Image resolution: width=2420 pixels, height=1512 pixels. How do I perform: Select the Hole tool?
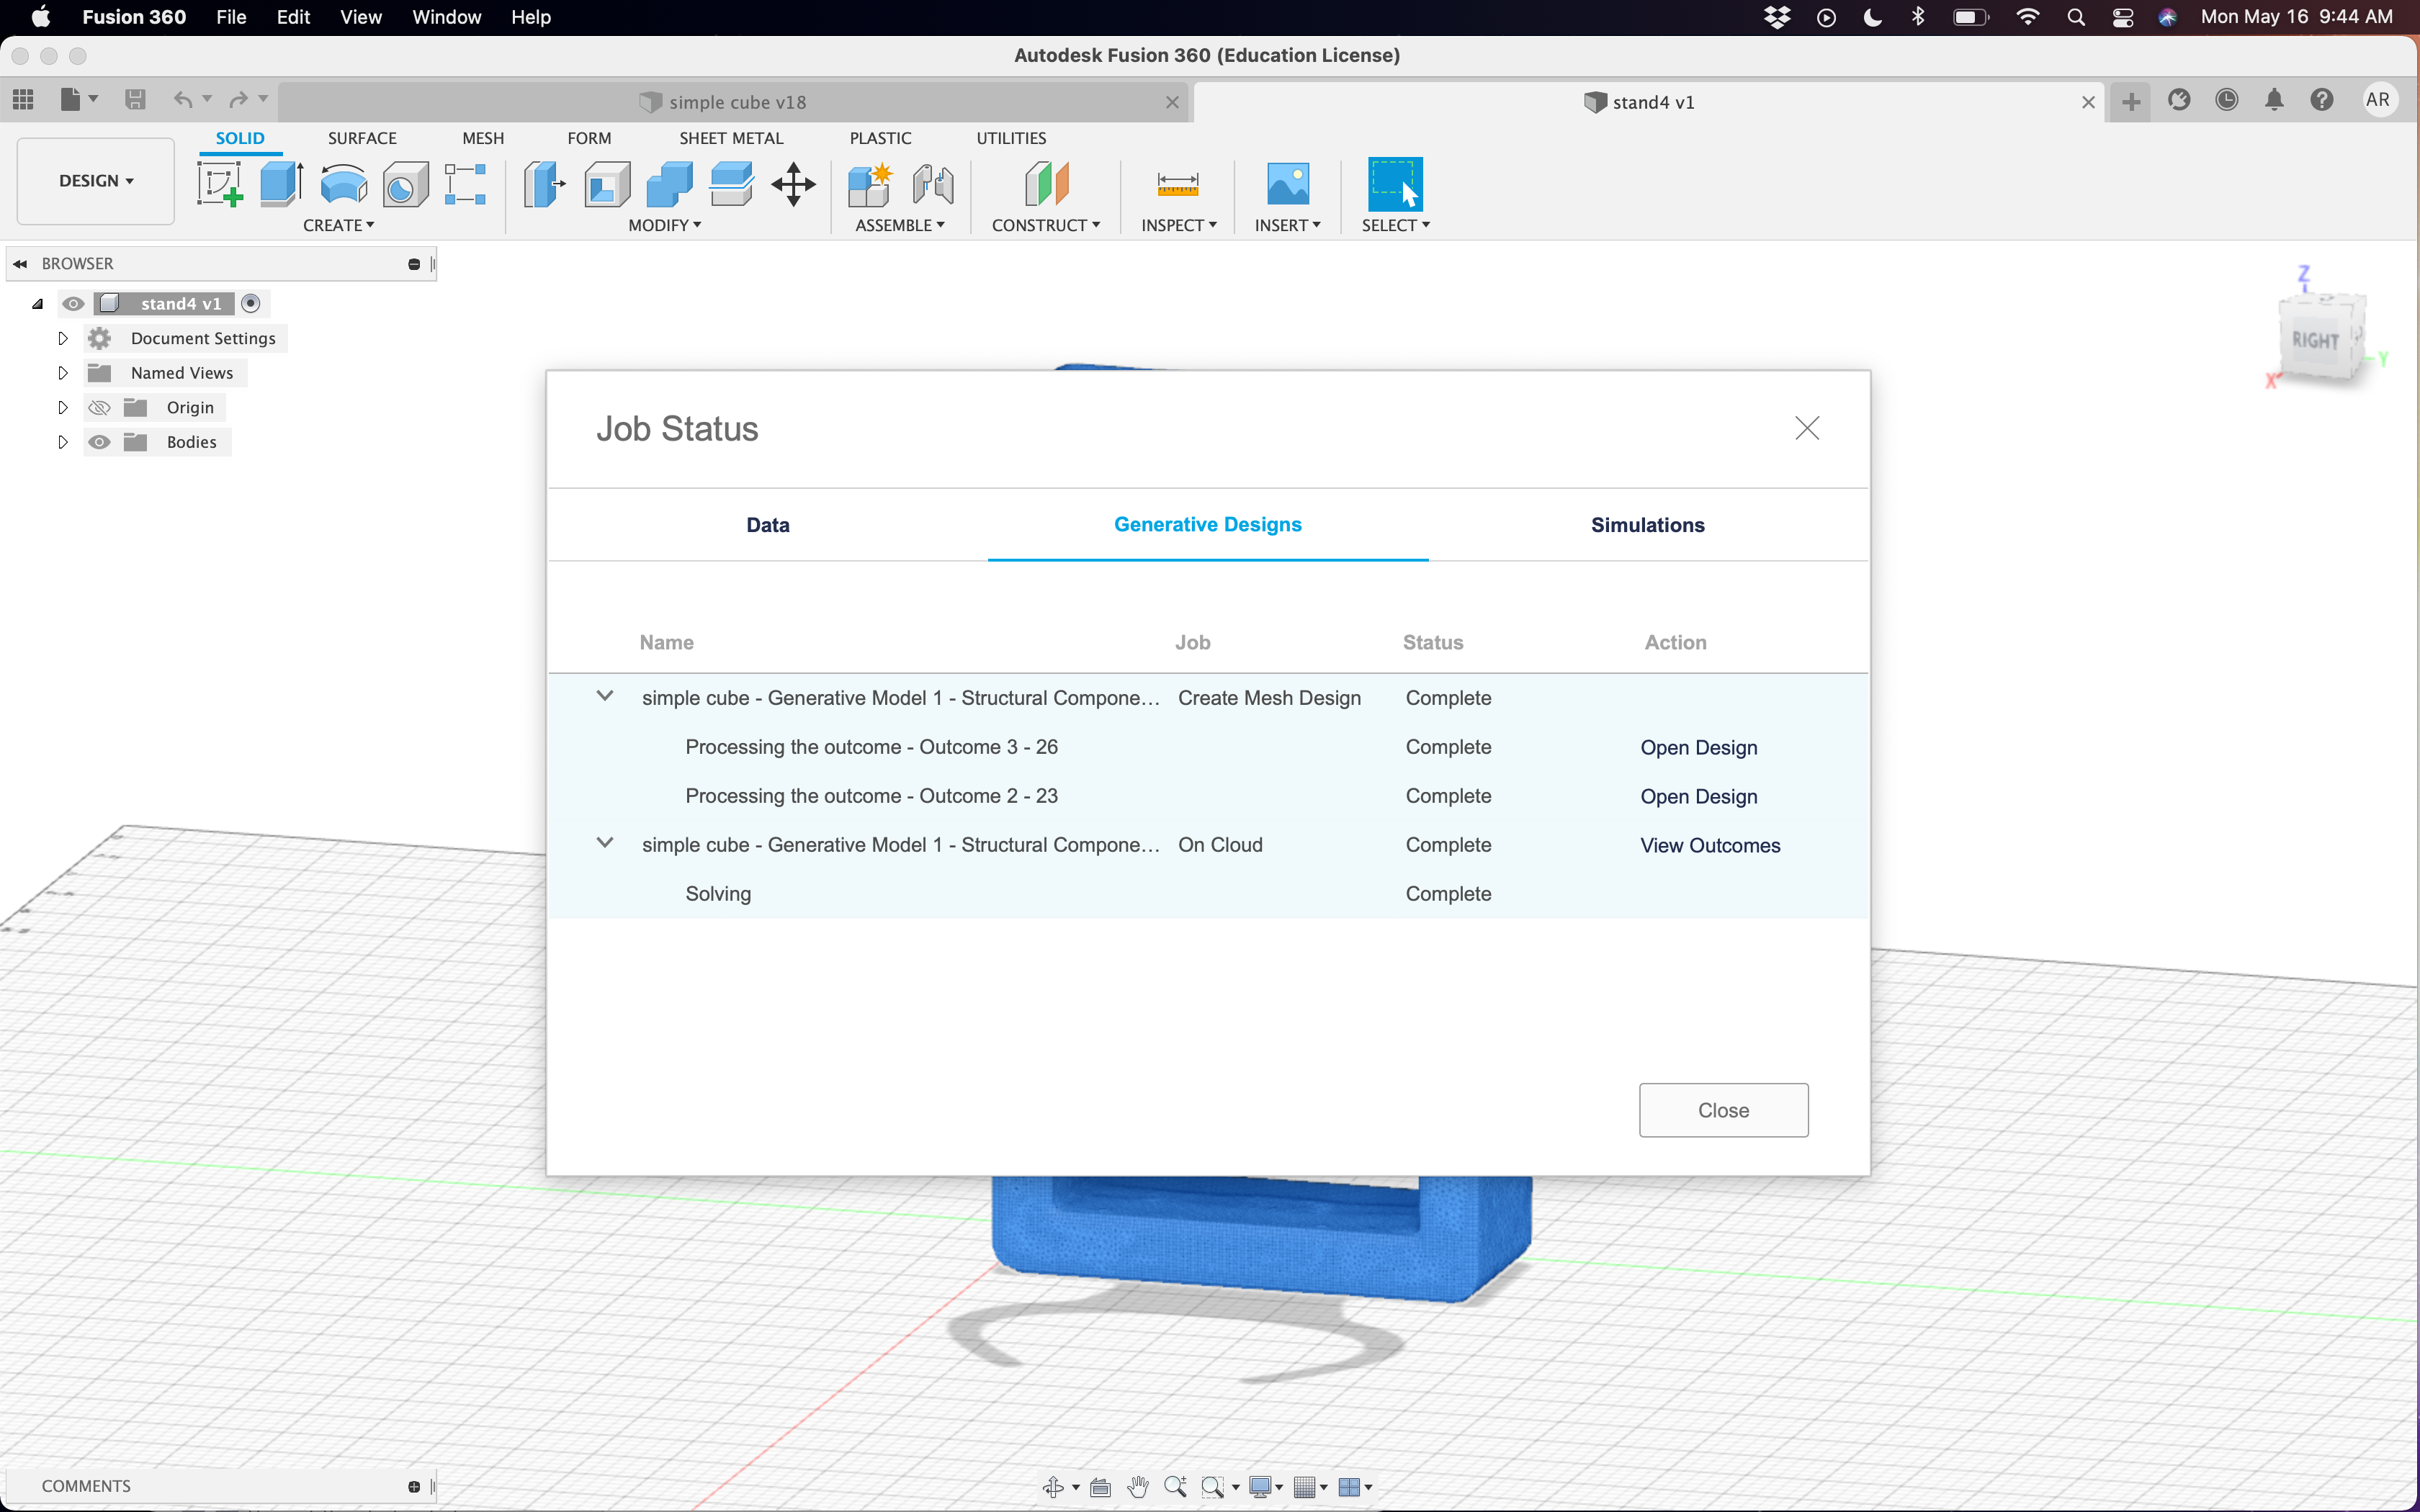point(405,185)
